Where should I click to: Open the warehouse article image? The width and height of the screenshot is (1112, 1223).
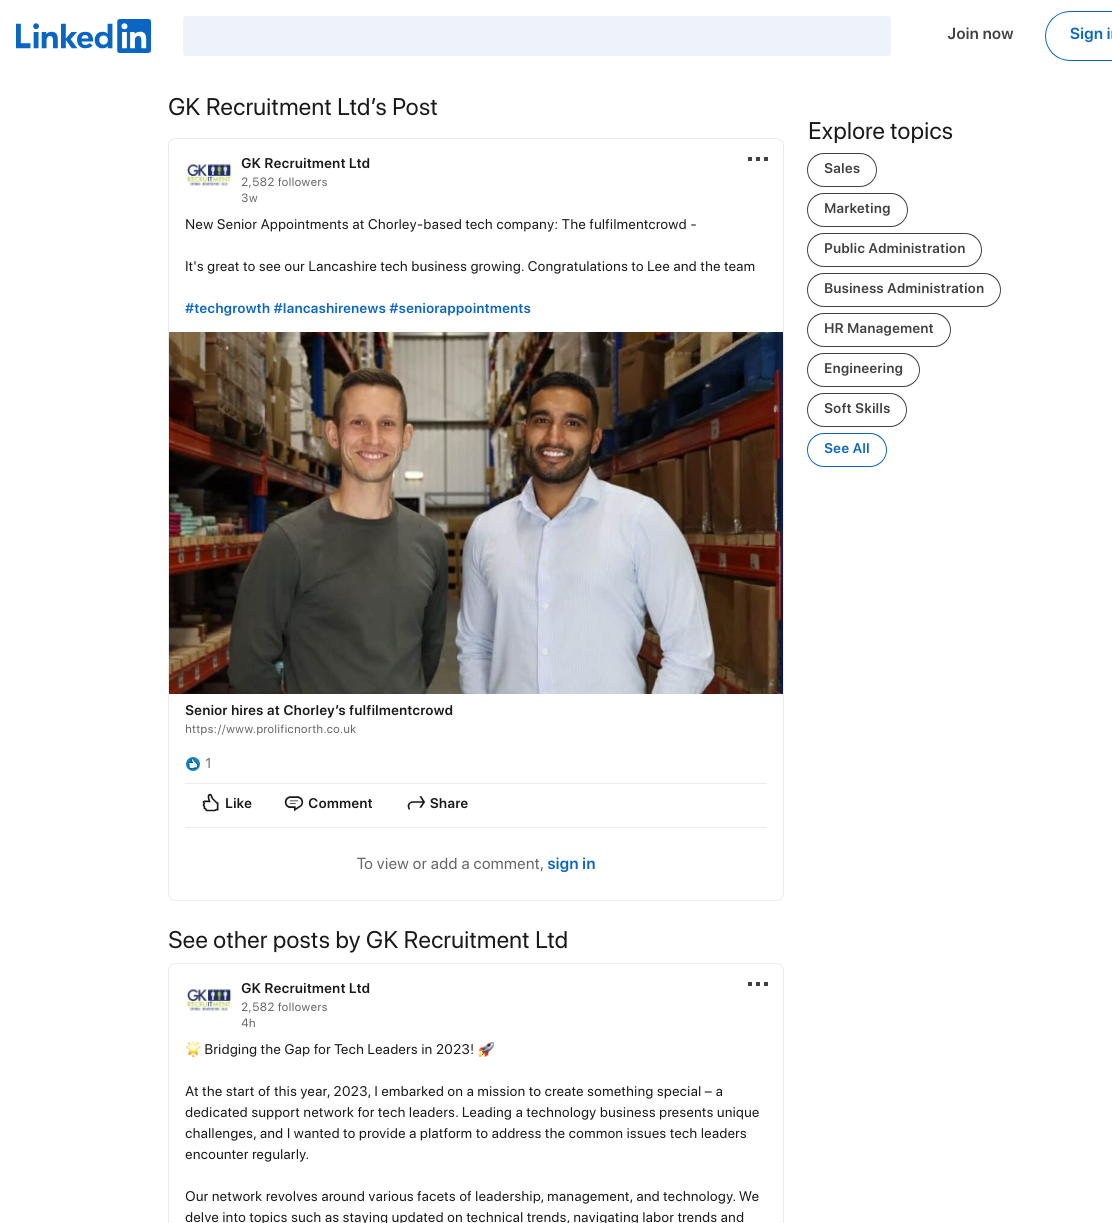[476, 513]
